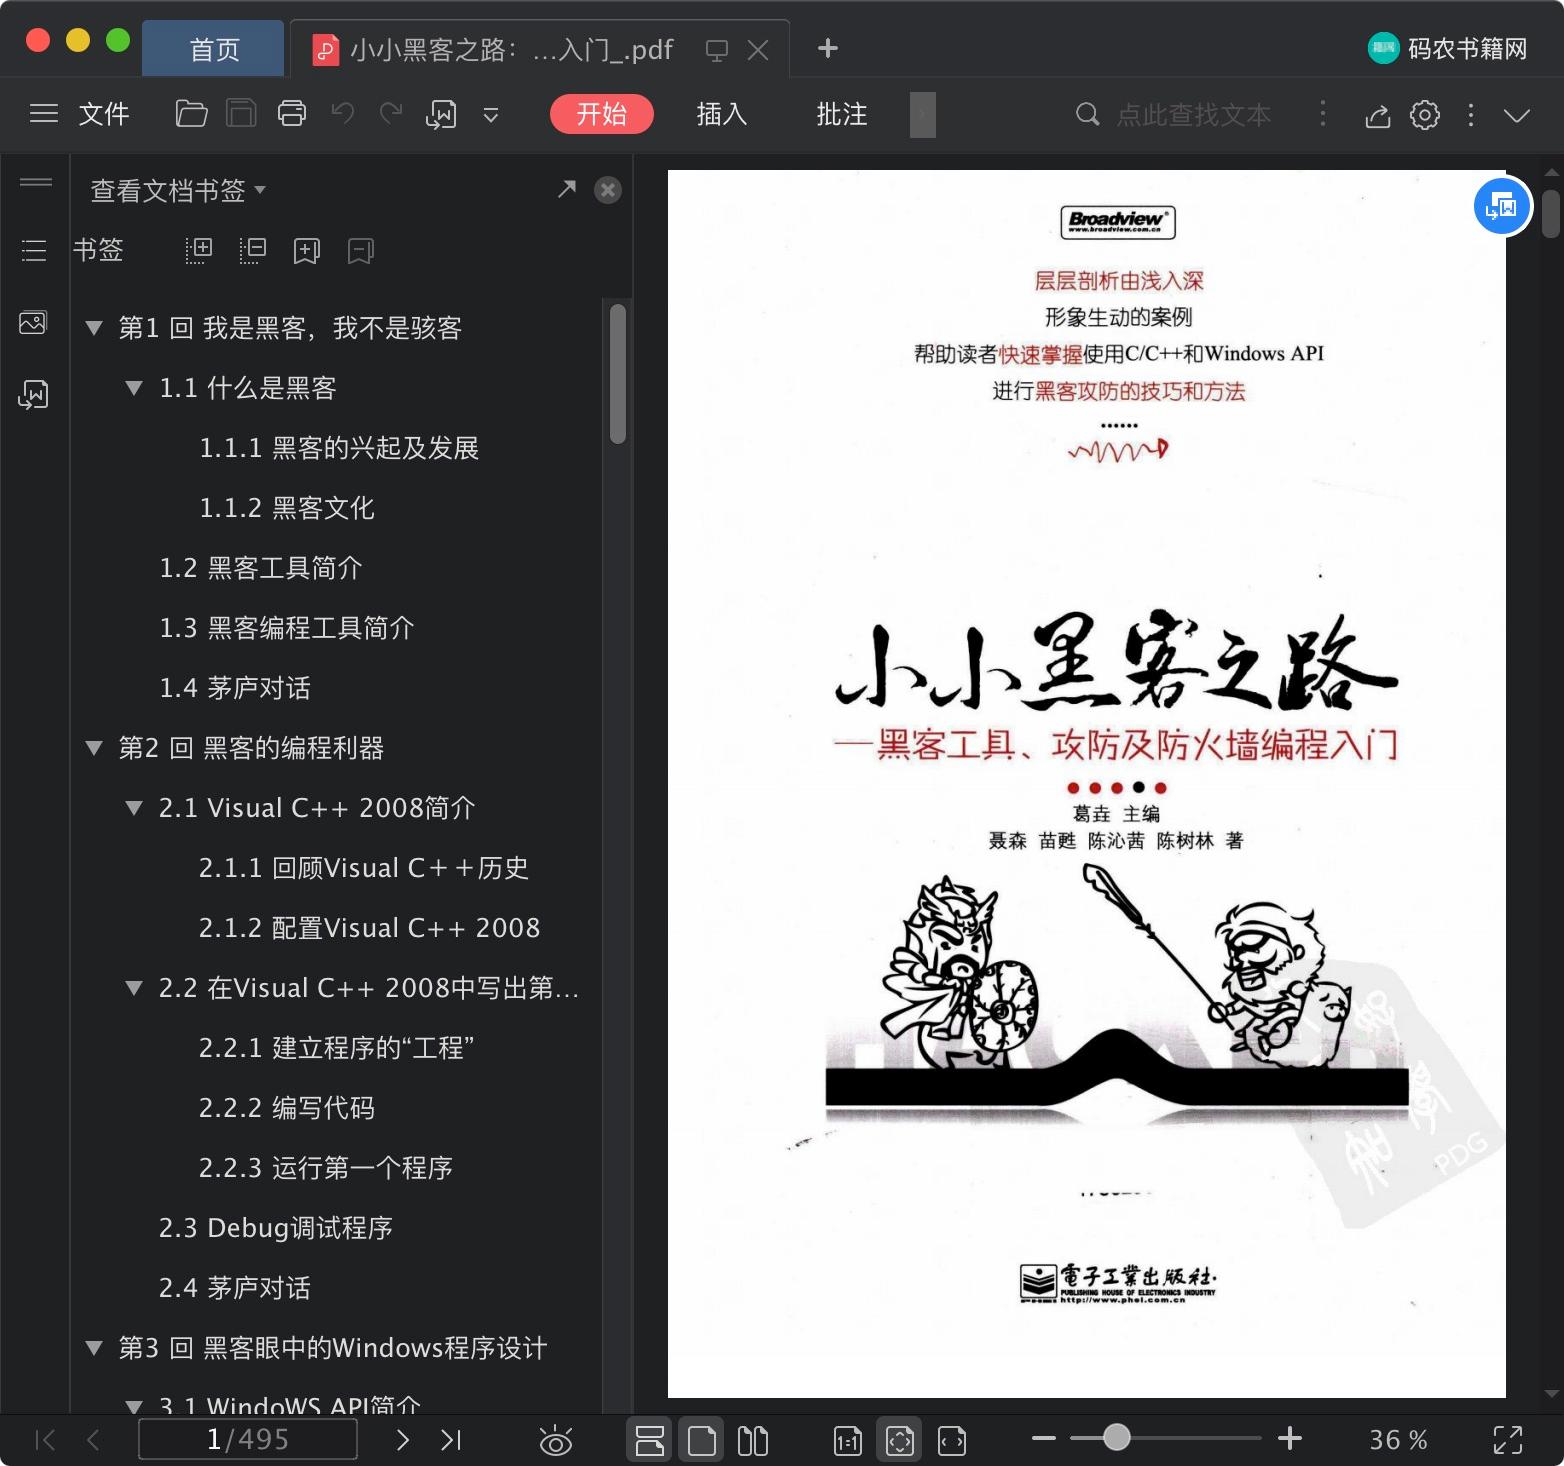Viewport: 1564px width, 1466px height.
Task: Click the bookmark panel scrollbar
Action: click(618, 373)
